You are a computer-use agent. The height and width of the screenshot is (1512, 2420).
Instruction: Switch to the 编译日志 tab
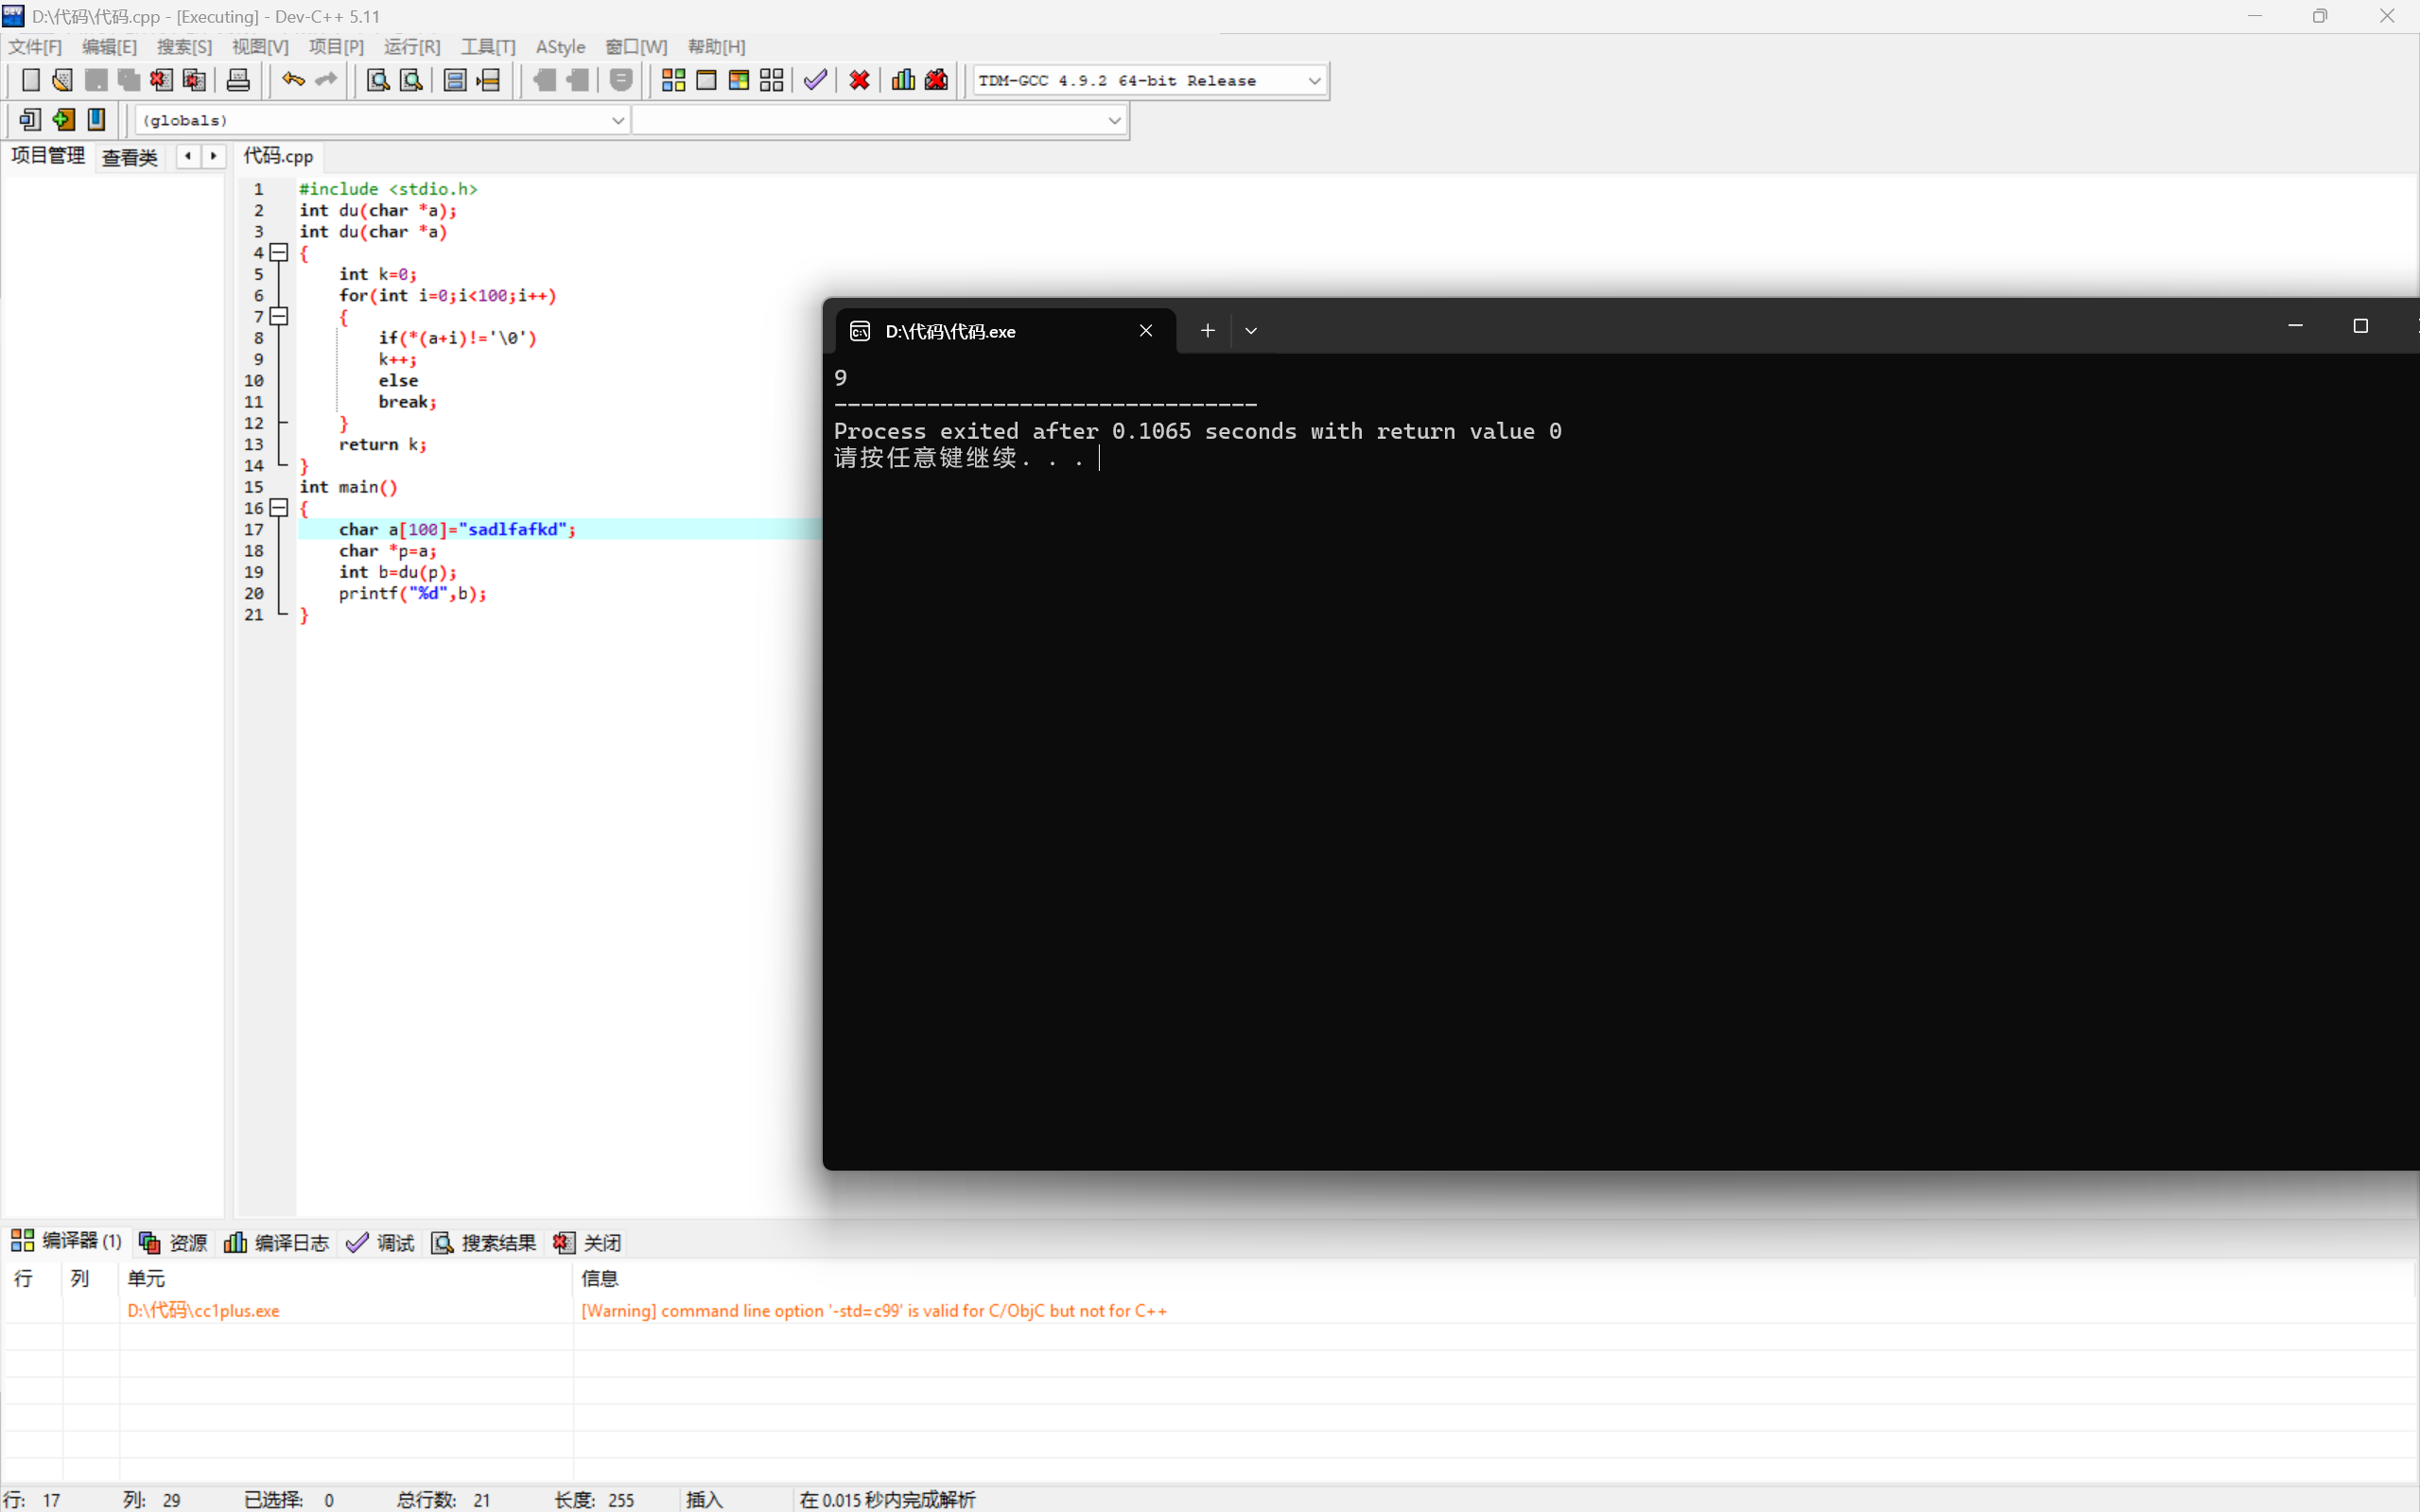pos(277,1242)
